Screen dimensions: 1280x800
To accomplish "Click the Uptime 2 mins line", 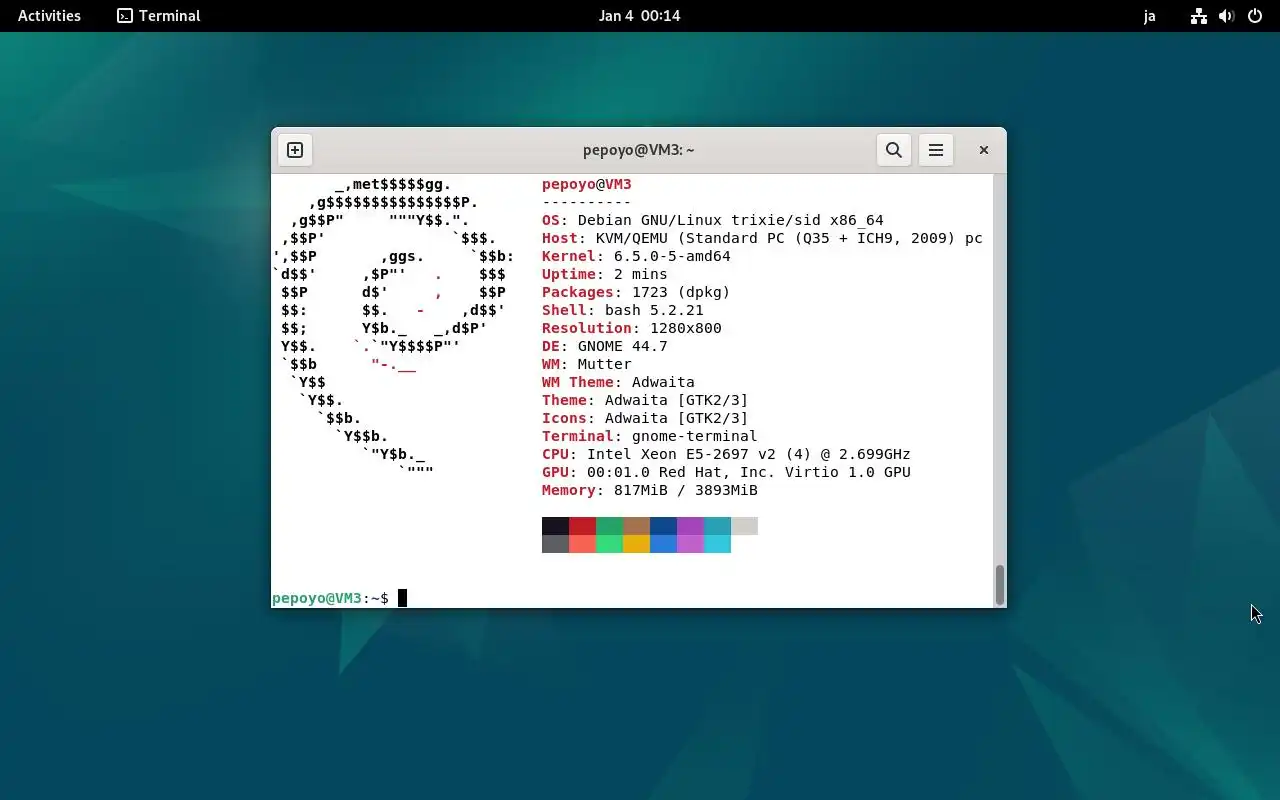I will coord(605,274).
